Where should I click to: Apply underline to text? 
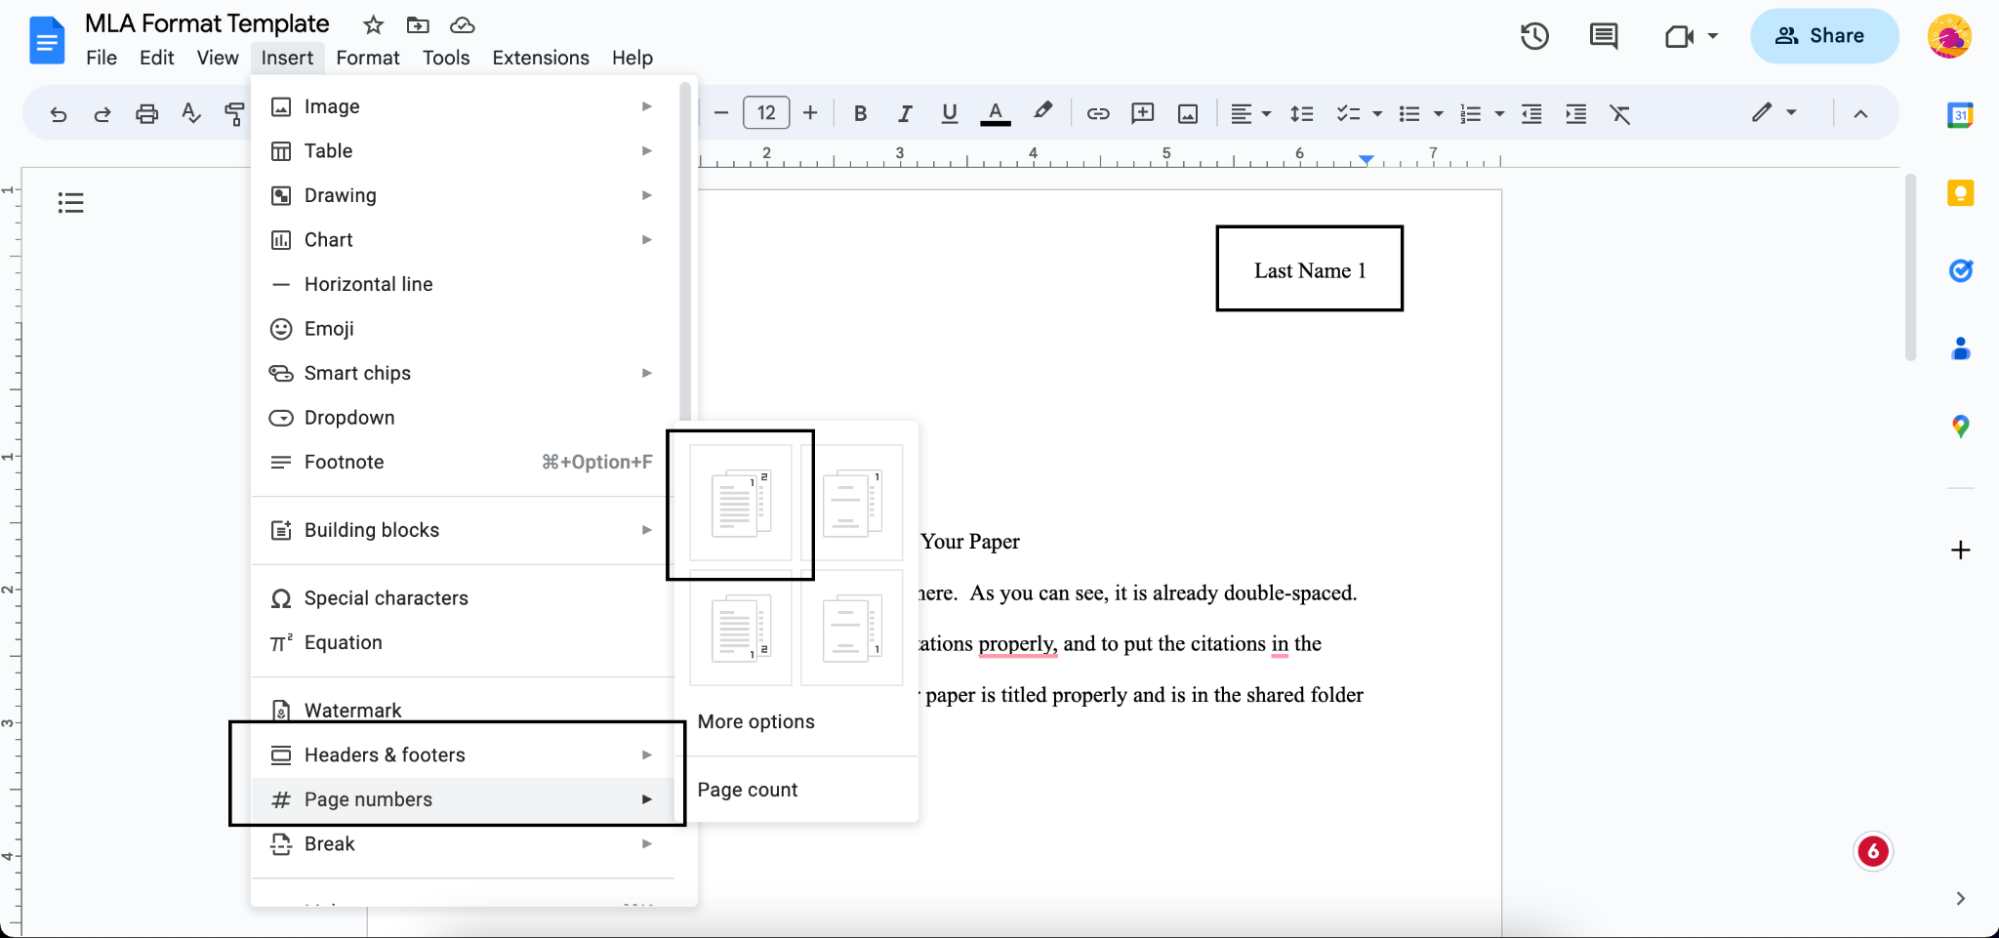[x=948, y=112]
